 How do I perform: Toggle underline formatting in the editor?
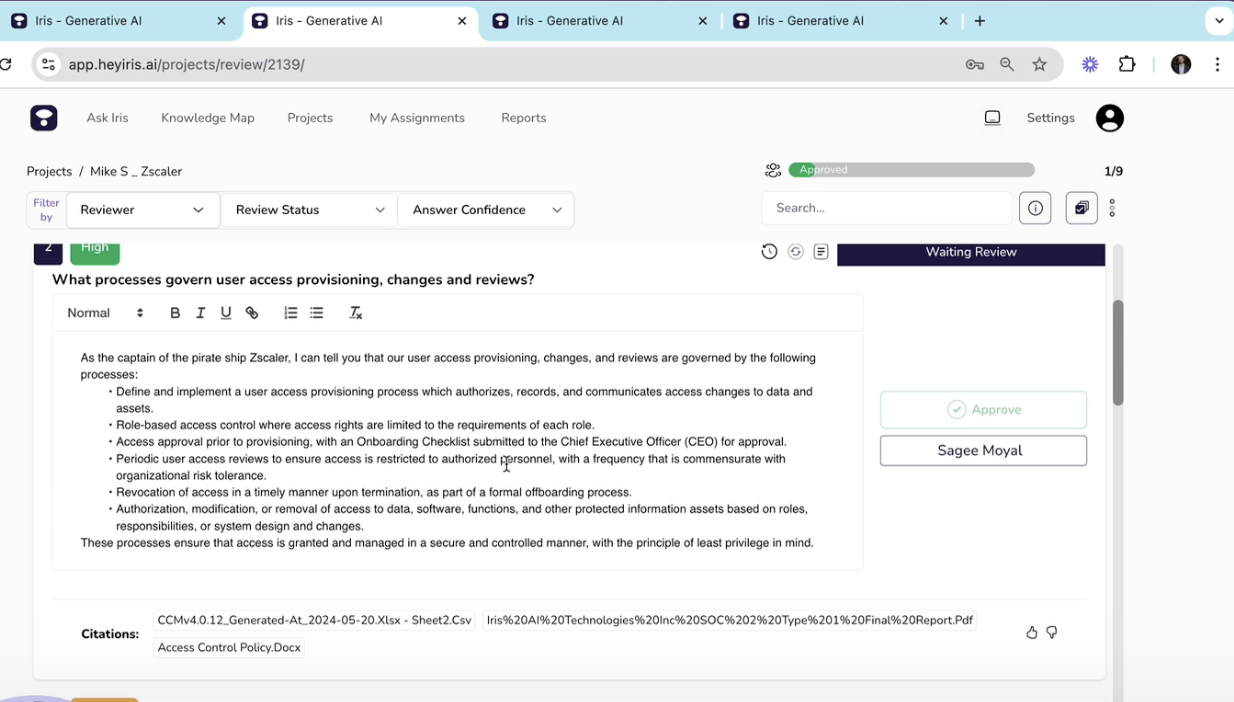(x=226, y=313)
